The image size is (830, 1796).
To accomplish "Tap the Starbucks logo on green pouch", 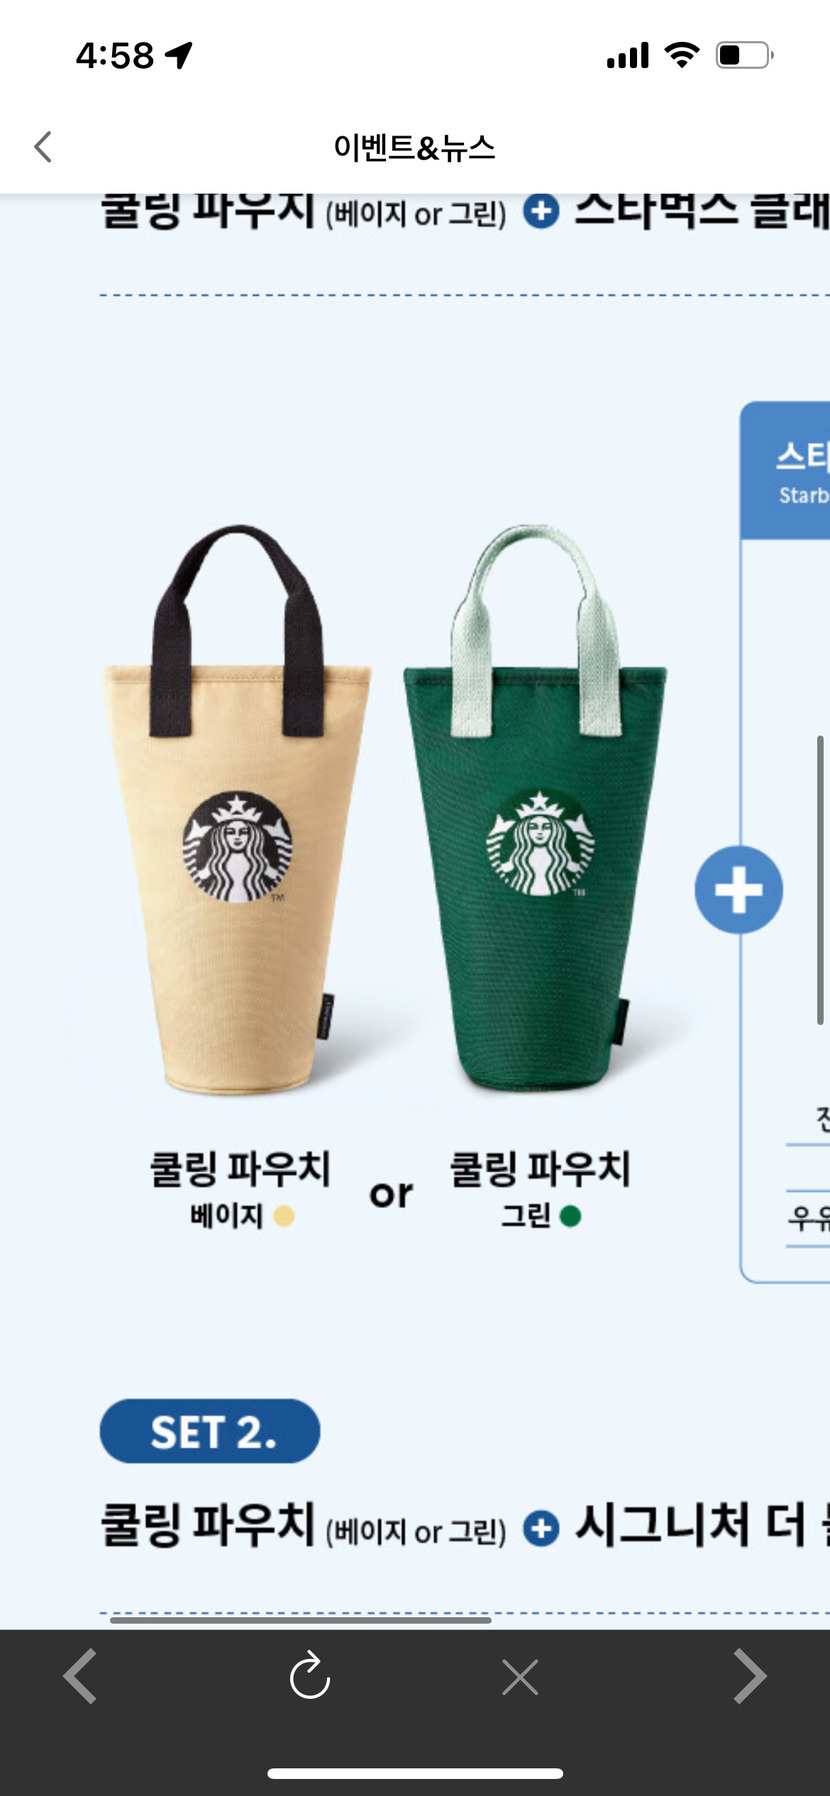I will coord(540,843).
